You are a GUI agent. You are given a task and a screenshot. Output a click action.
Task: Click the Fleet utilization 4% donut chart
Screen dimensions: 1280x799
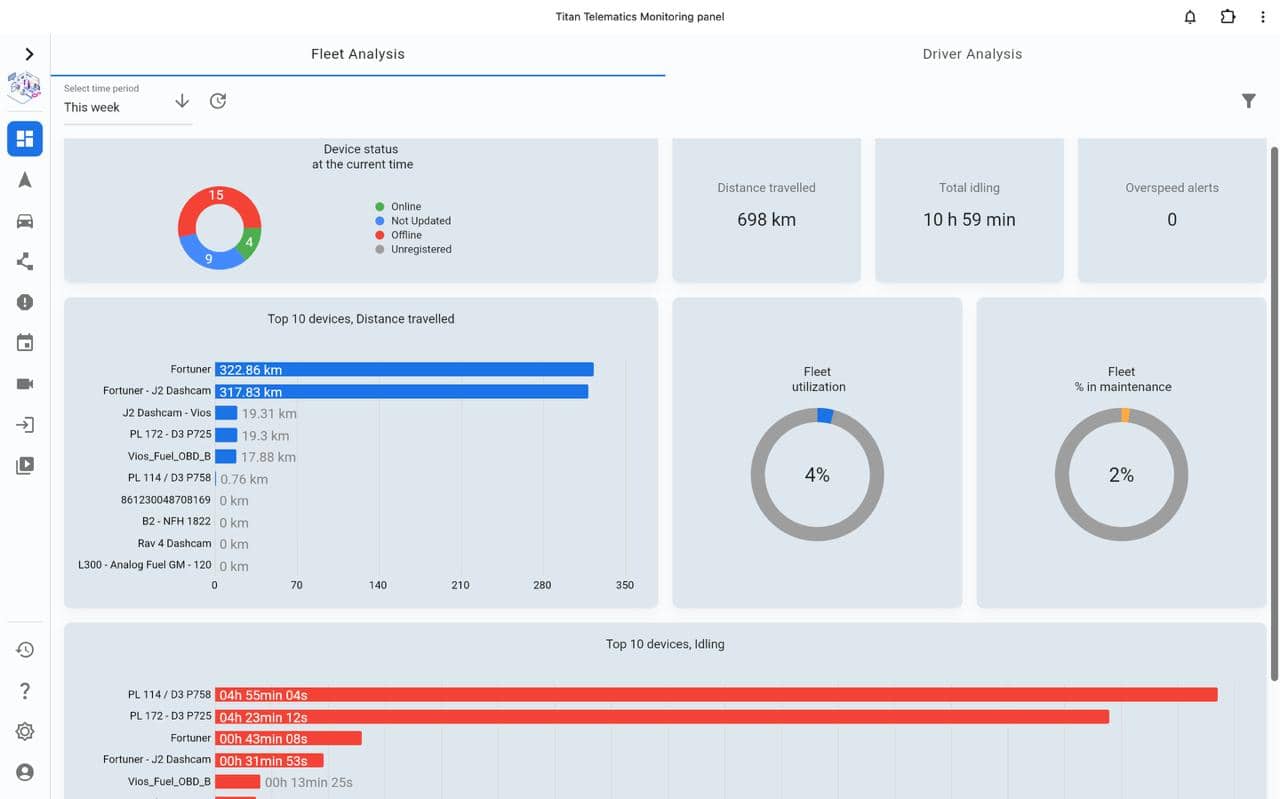point(817,475)
